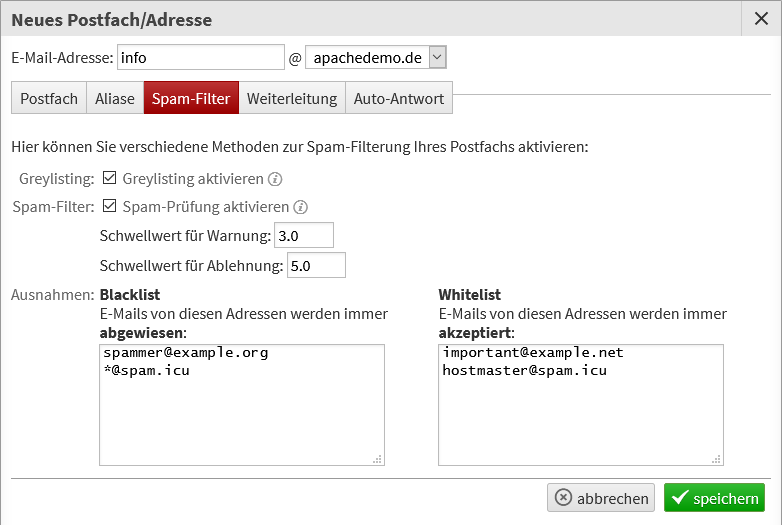The width and height of the screenshot is (782, 525).
Task: Focus the Schwellwert für Ablehnung field
Action: [316, 265]
